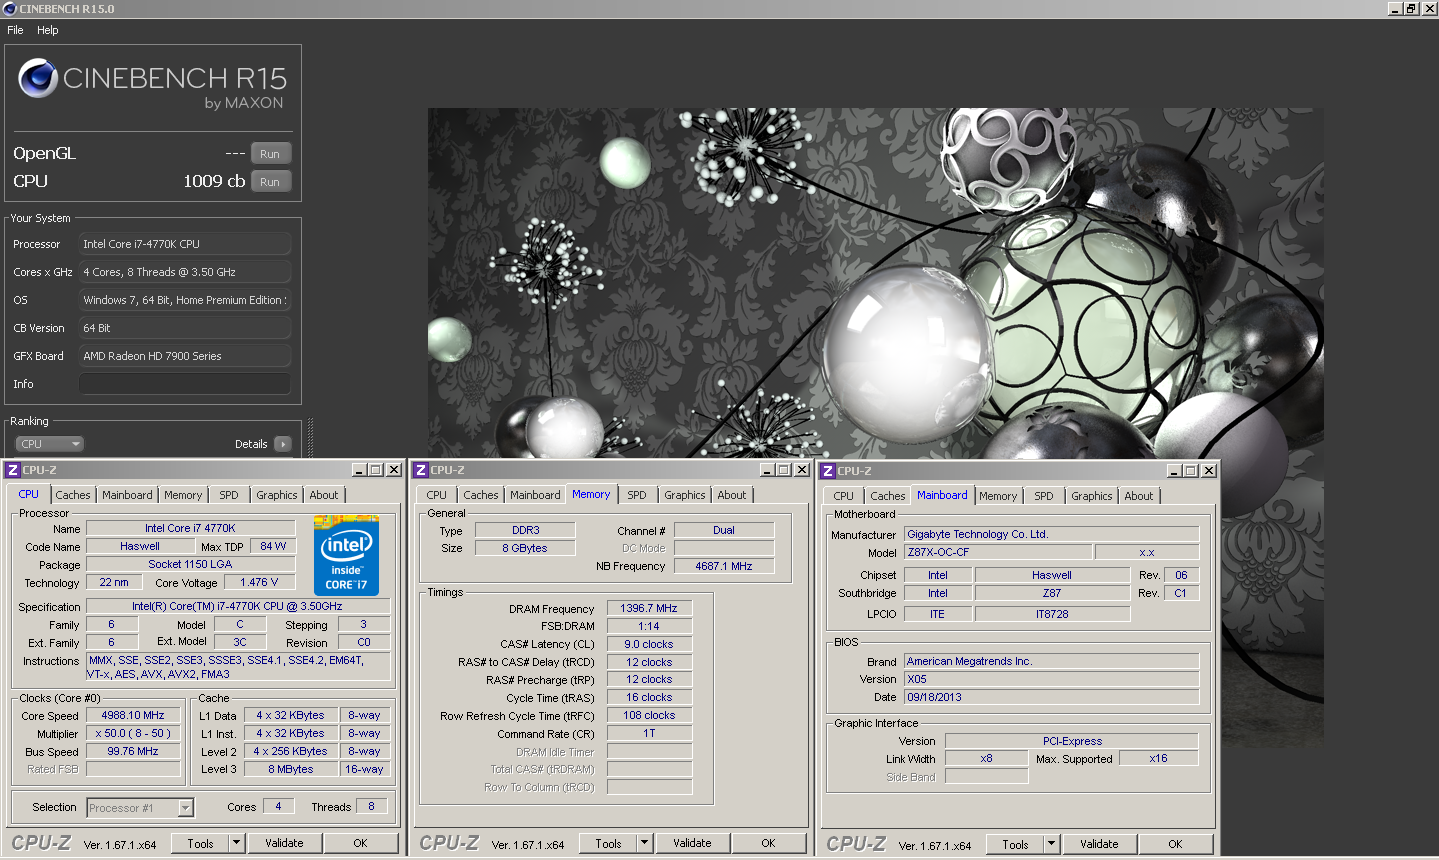Switch to Caches tab in first CPU-Z window

[73, 495]
